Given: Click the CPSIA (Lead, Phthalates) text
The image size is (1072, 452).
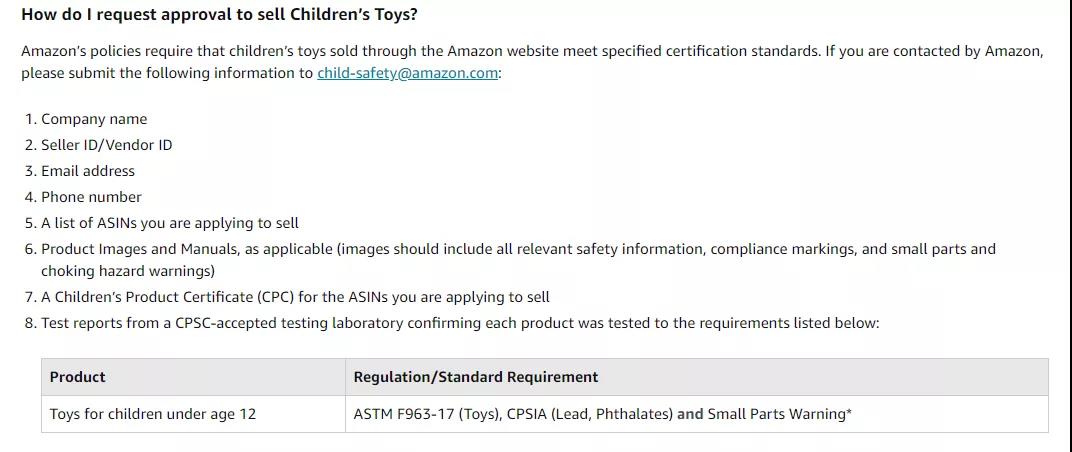Looking at the screenshot, I should point(590,414).
